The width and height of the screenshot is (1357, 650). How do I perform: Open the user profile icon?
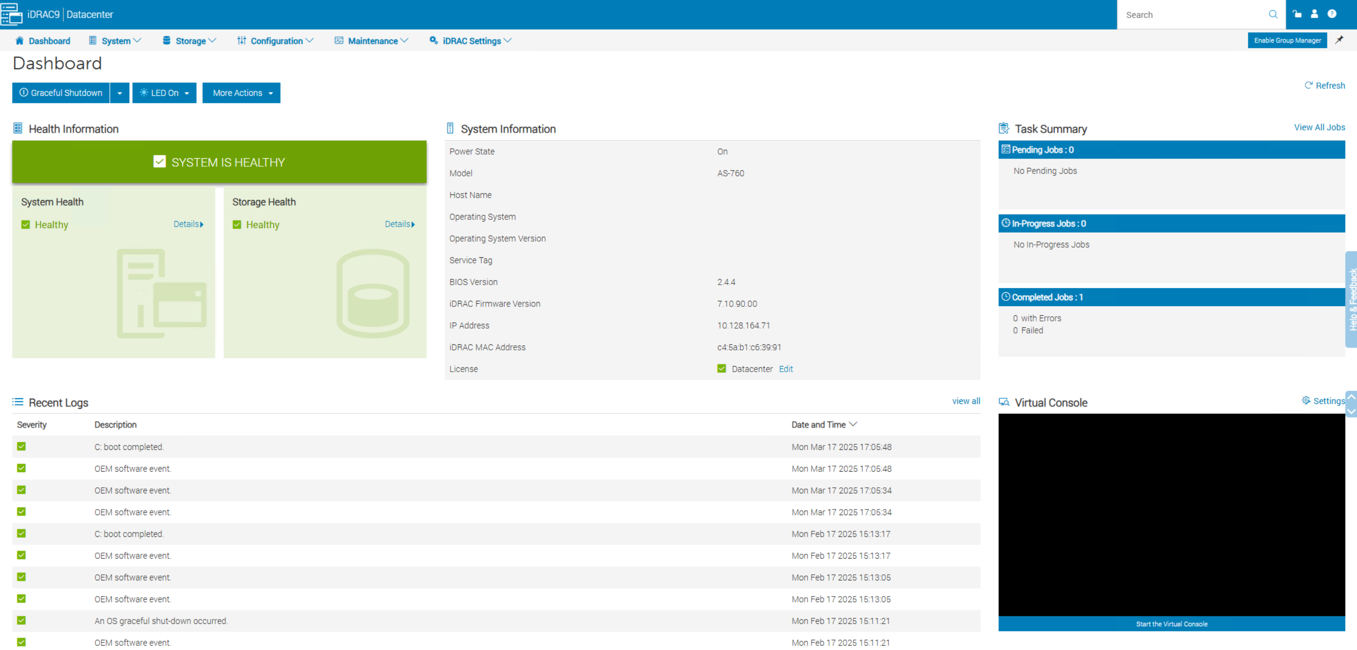(x=1314, y=15)
